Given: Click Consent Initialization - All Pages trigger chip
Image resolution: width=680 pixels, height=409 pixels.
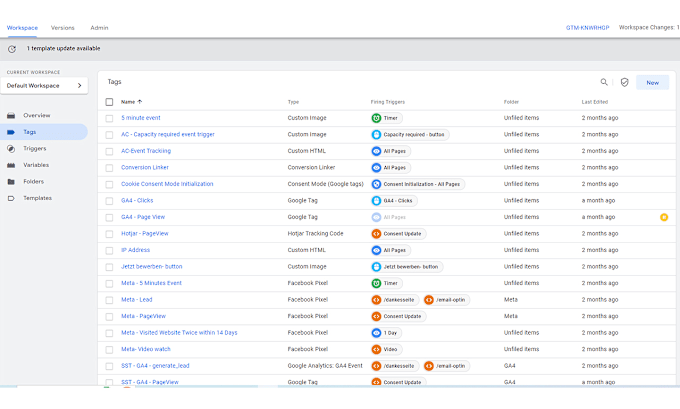Looking at the screenshot, I should click(418, 184).
